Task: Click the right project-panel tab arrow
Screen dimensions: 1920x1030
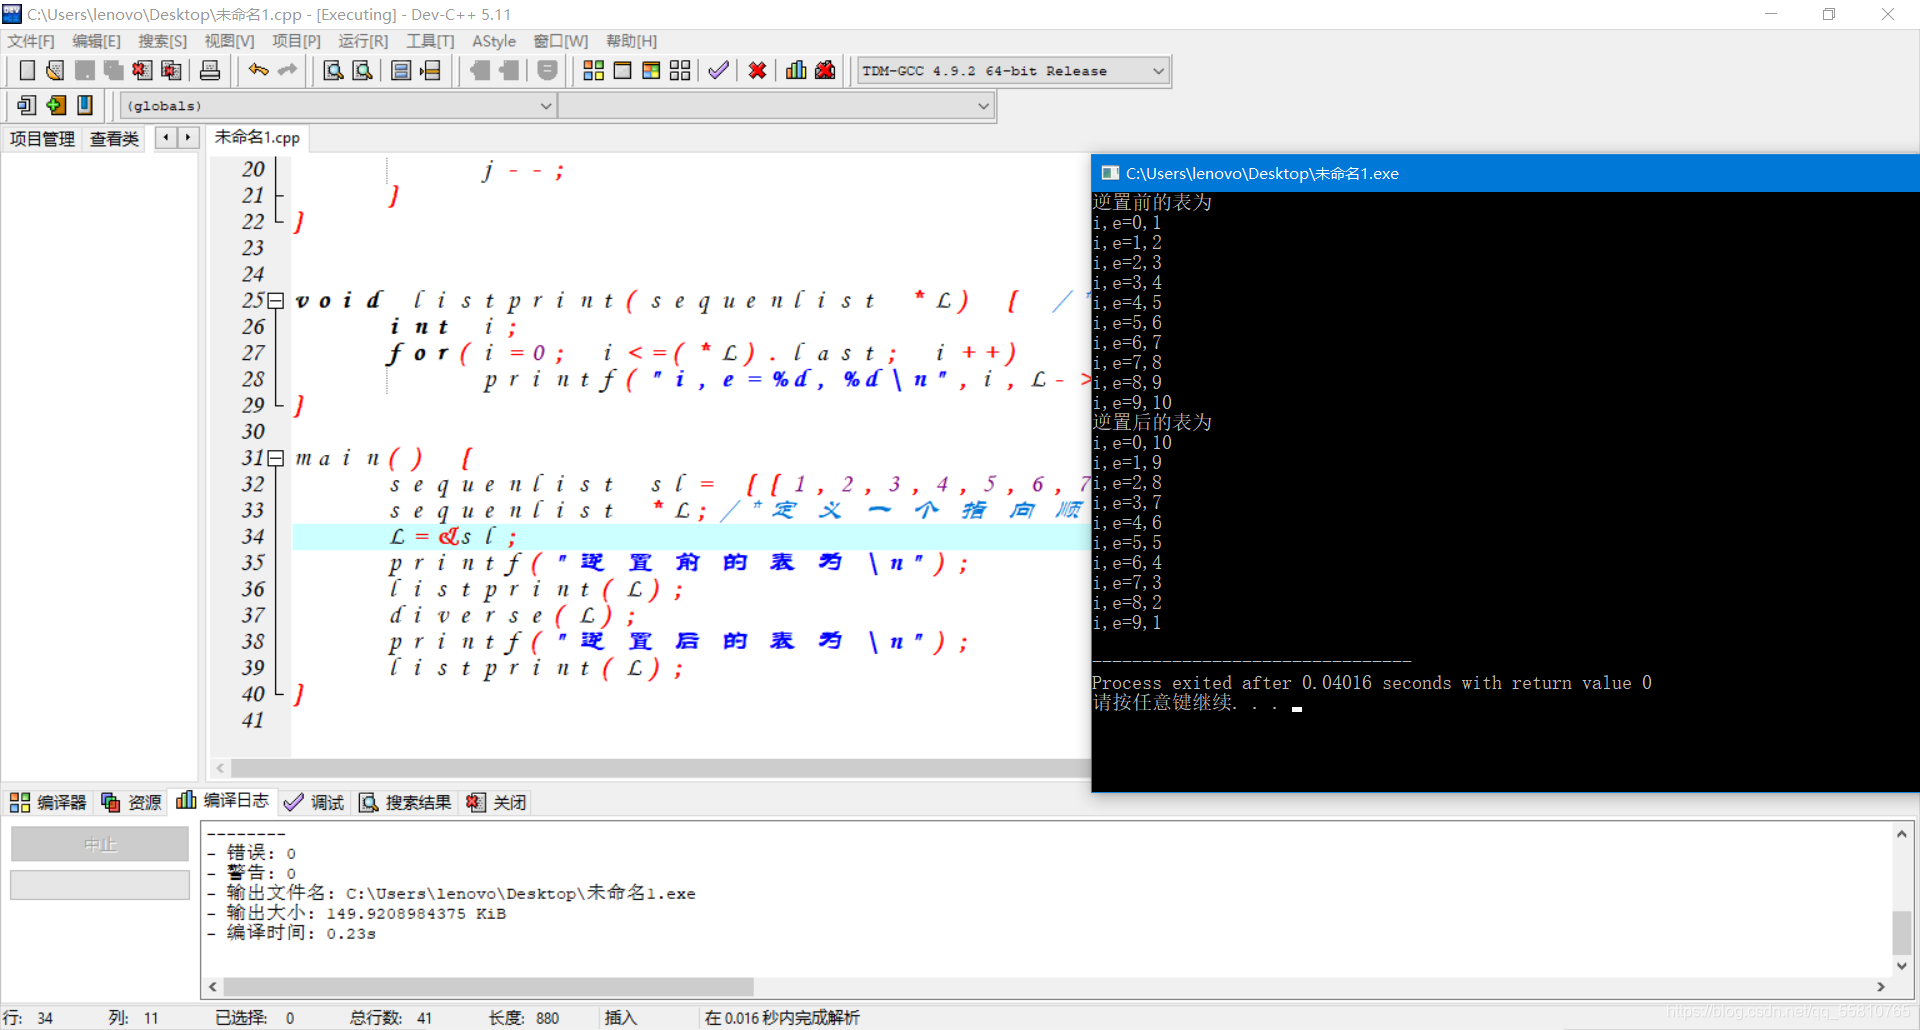Action: click(x=188, y=138)
